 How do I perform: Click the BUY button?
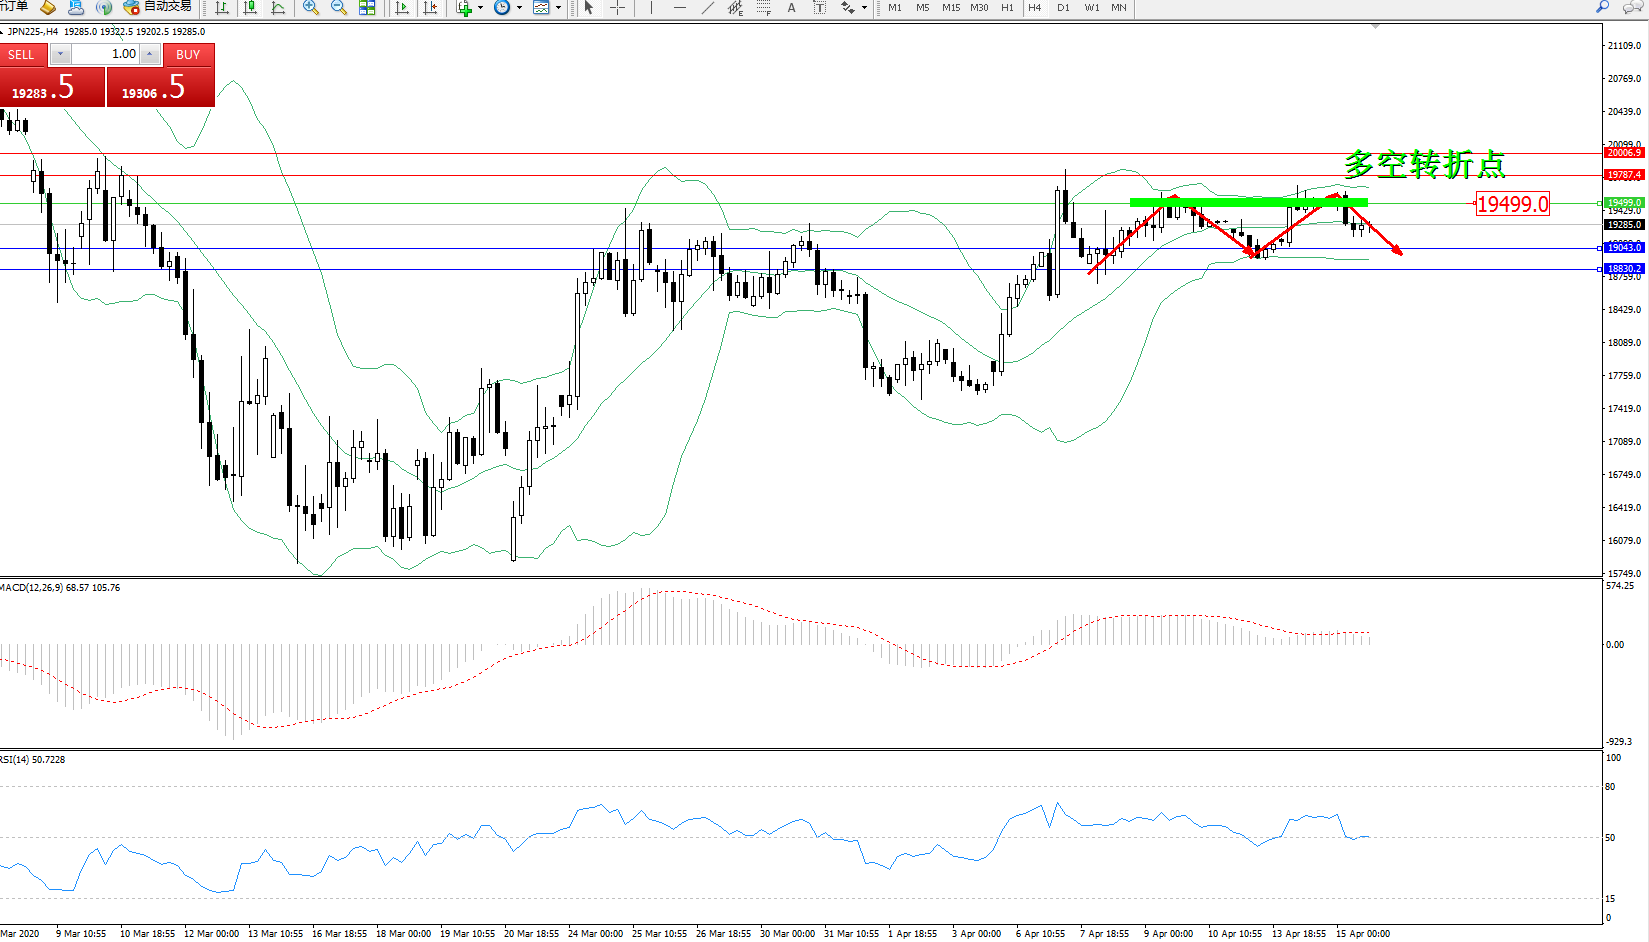188,55
